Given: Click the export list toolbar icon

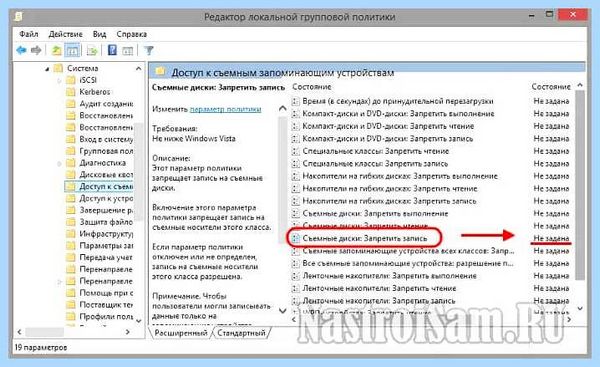Looking at the screenshot, I should point(92,50).
